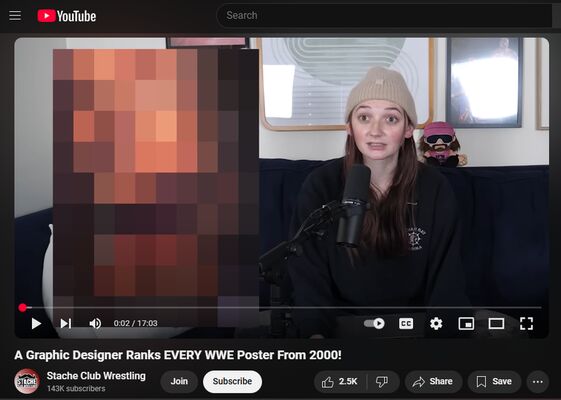Viewport: 561px width, 400px height.
Task: Go to YouTube home via logo
Action: tap(67, 16)
